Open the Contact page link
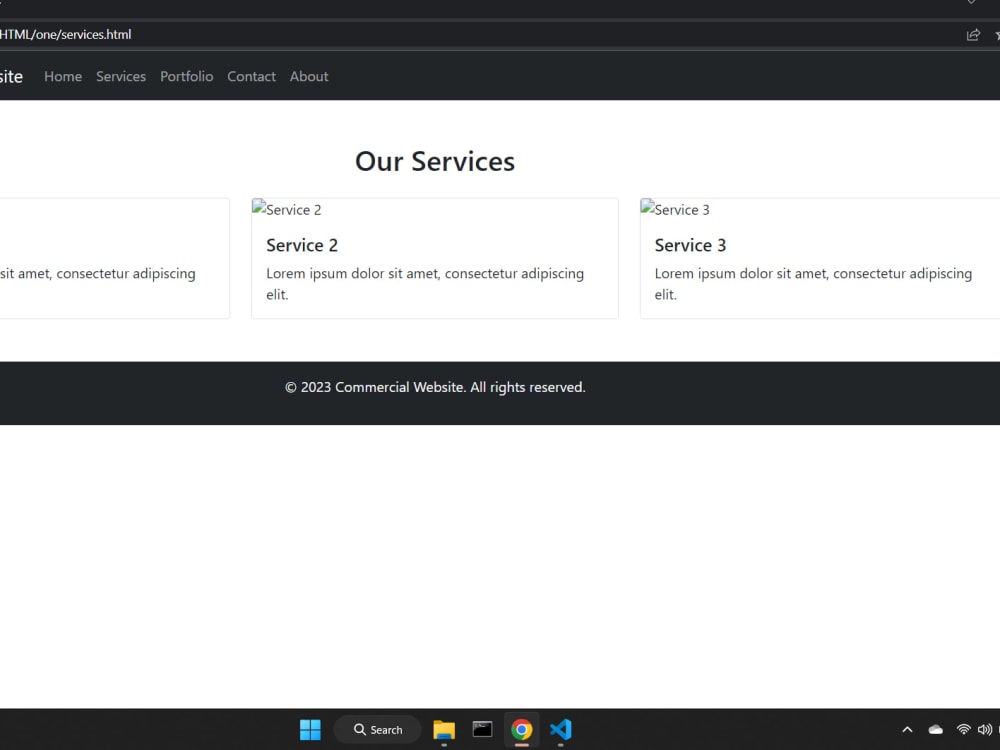This screenshot has width=1000, height=750. coord(251,76)
